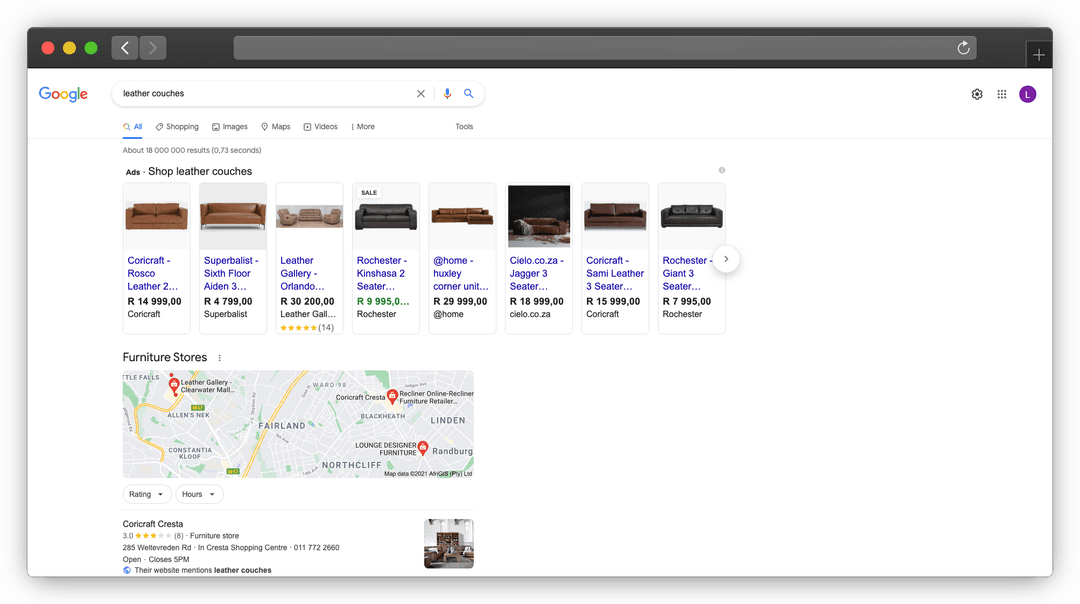Reload the page with the refresh icon
Viewport: 1080px width, 604px height.
(963, 48)
